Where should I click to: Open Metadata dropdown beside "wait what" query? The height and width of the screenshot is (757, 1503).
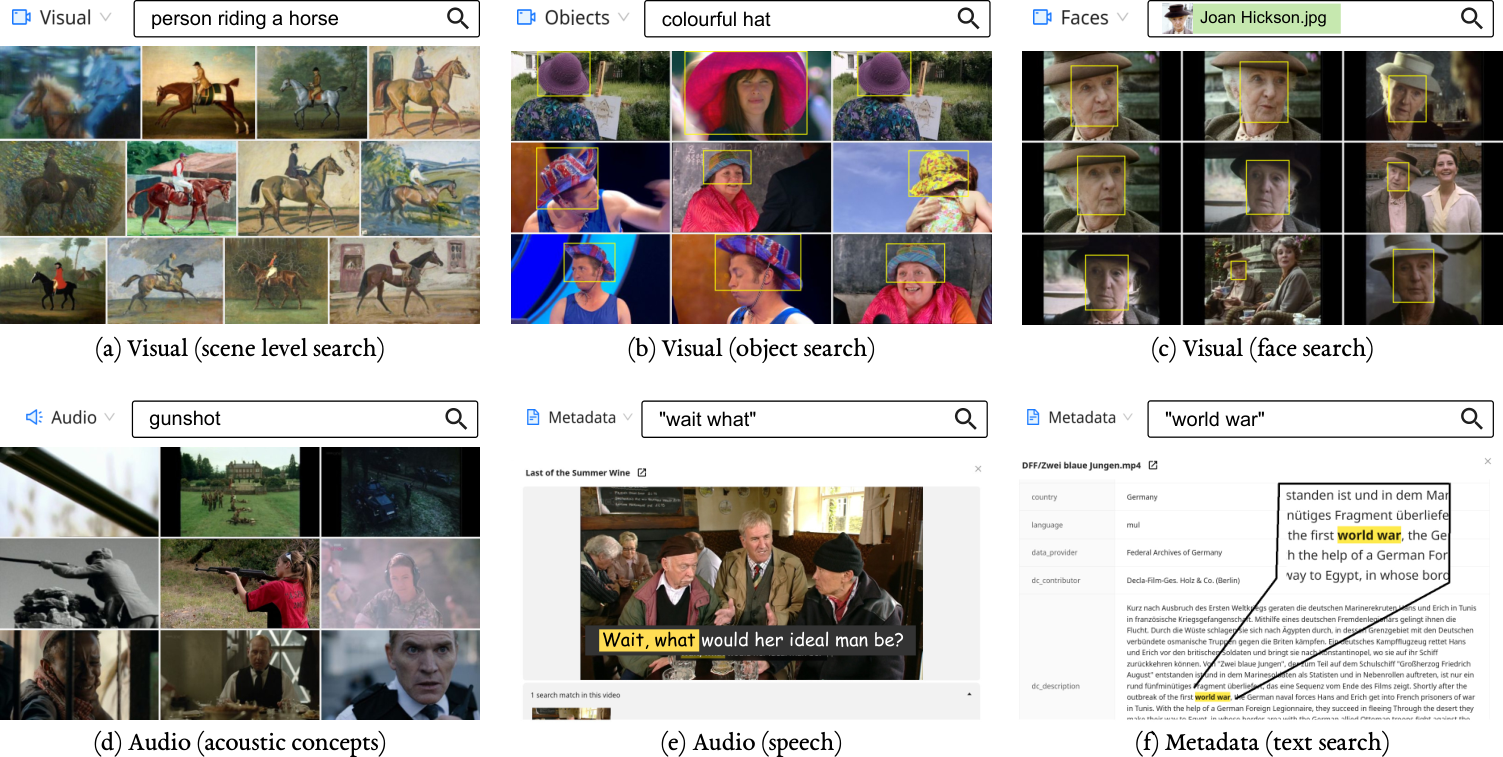coord(578,417)
